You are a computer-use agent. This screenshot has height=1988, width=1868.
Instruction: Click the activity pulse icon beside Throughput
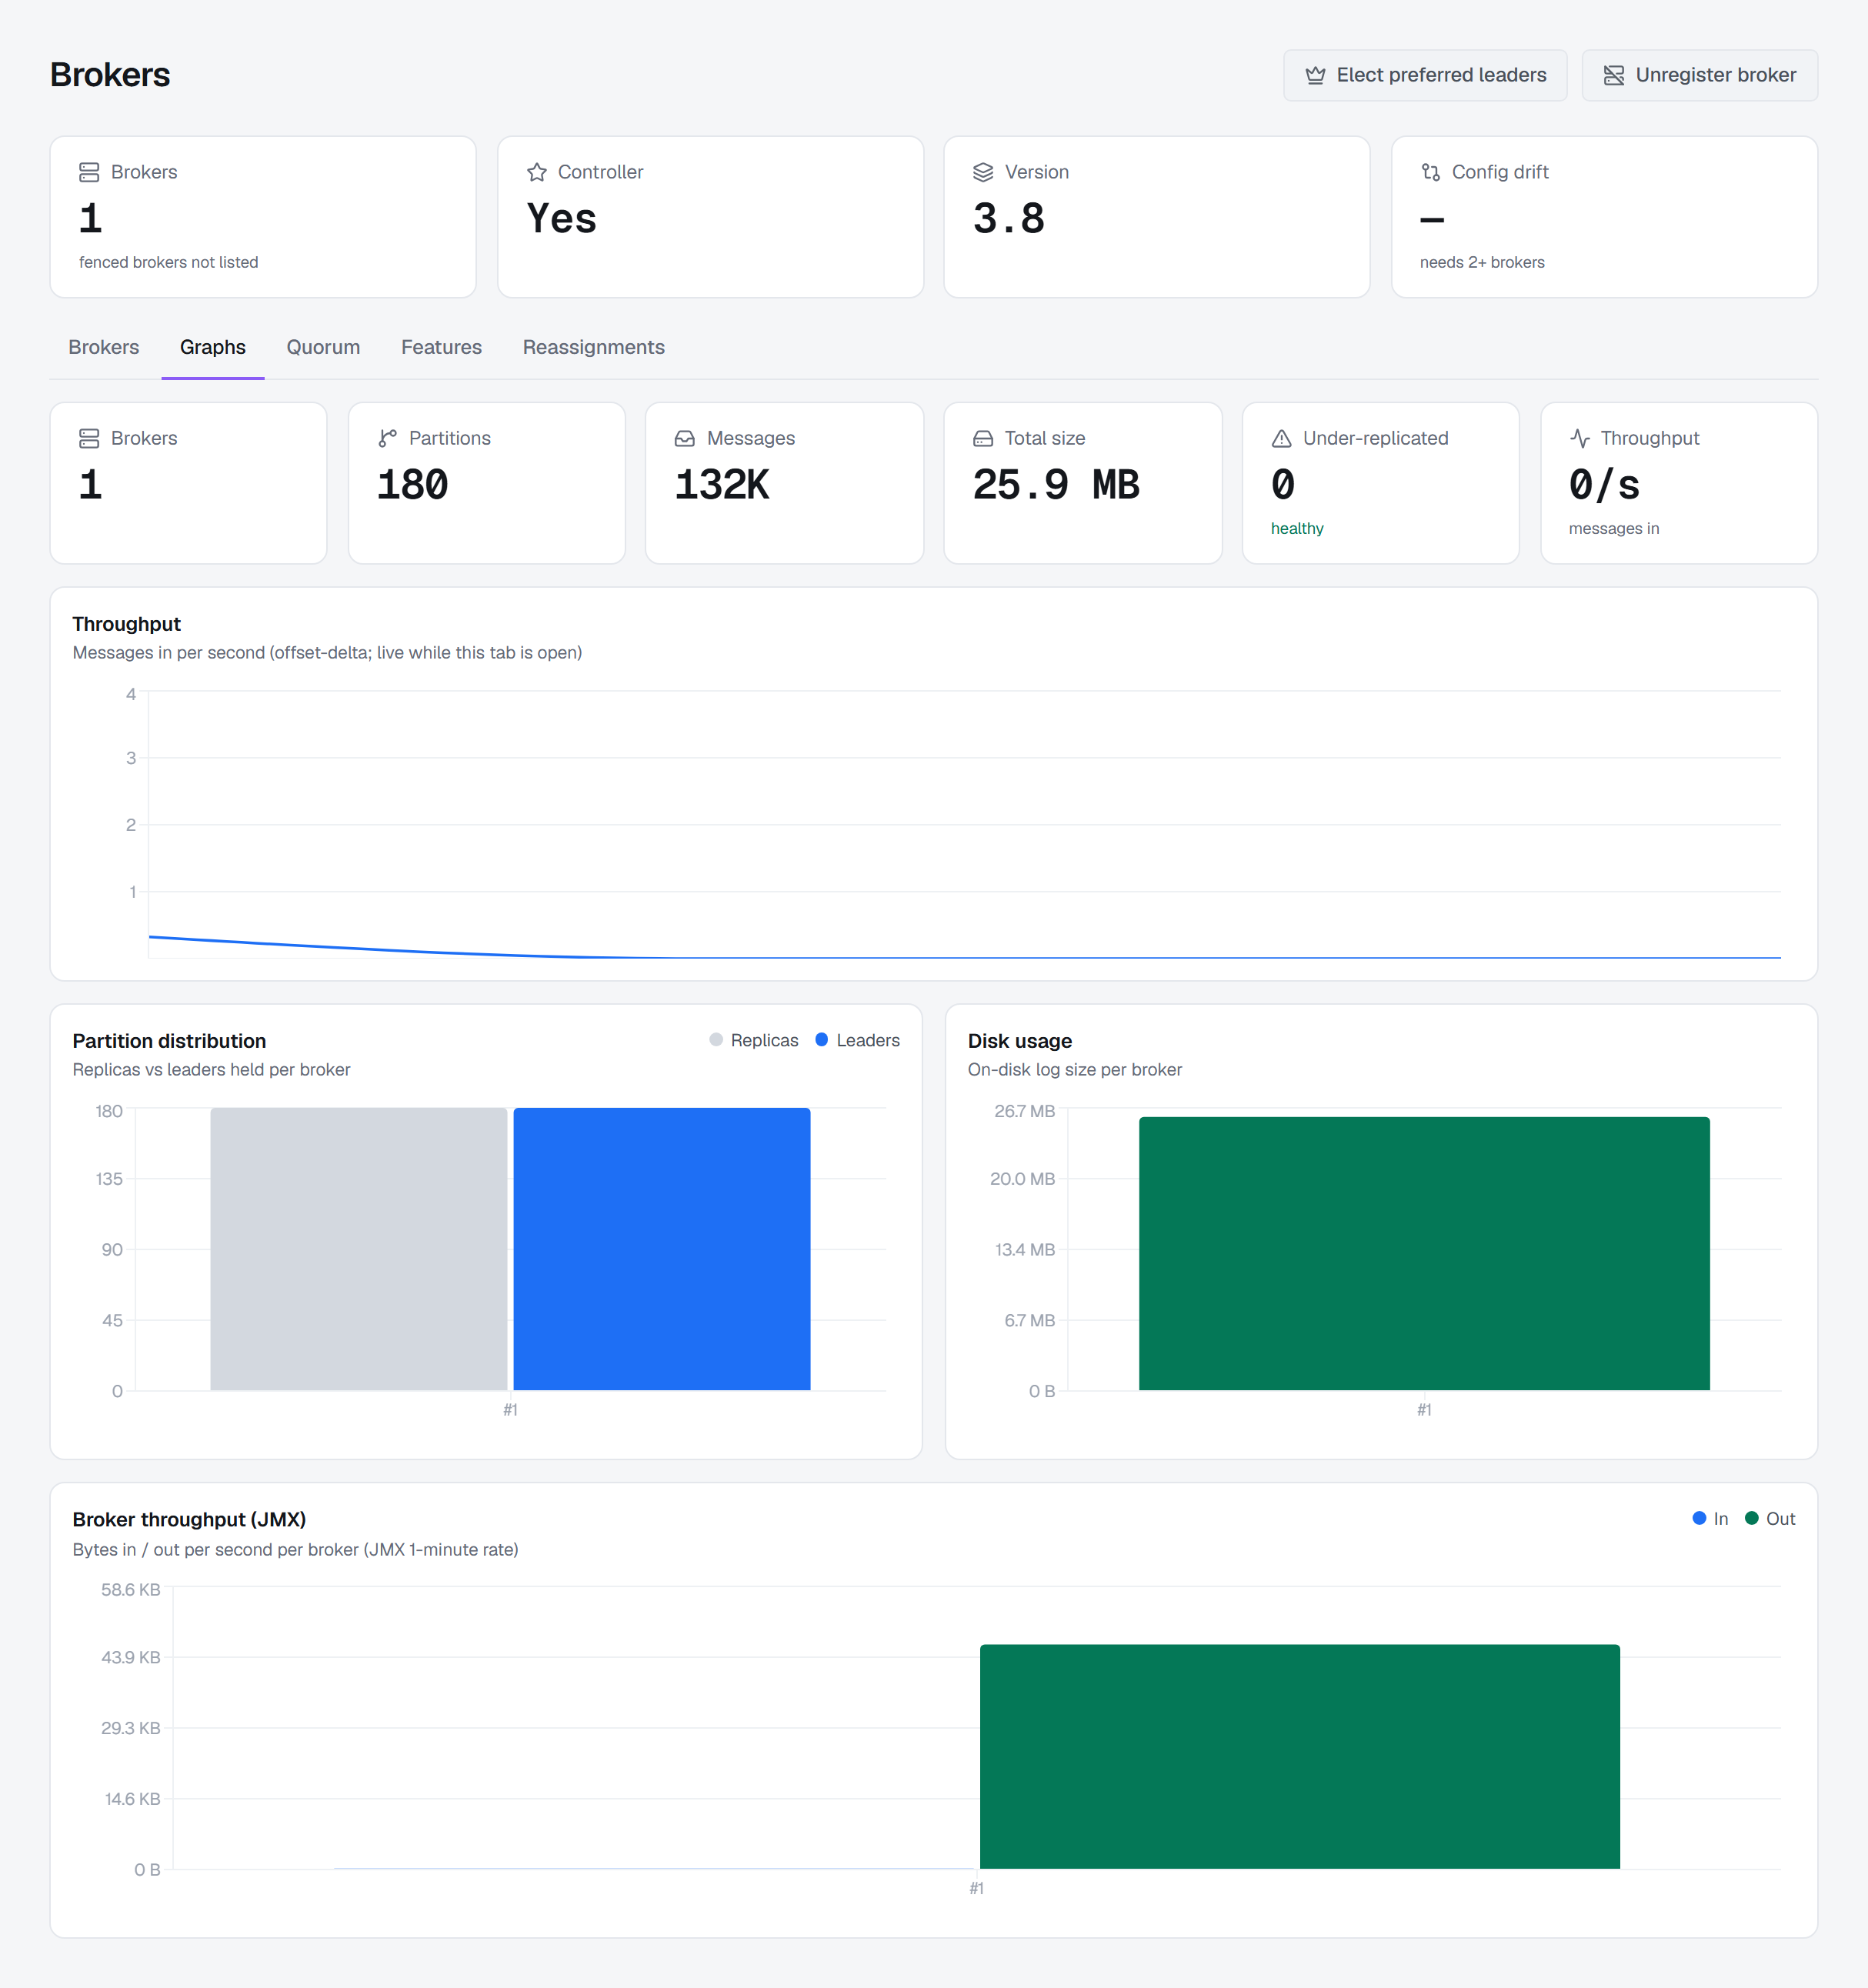(1580, 438)
